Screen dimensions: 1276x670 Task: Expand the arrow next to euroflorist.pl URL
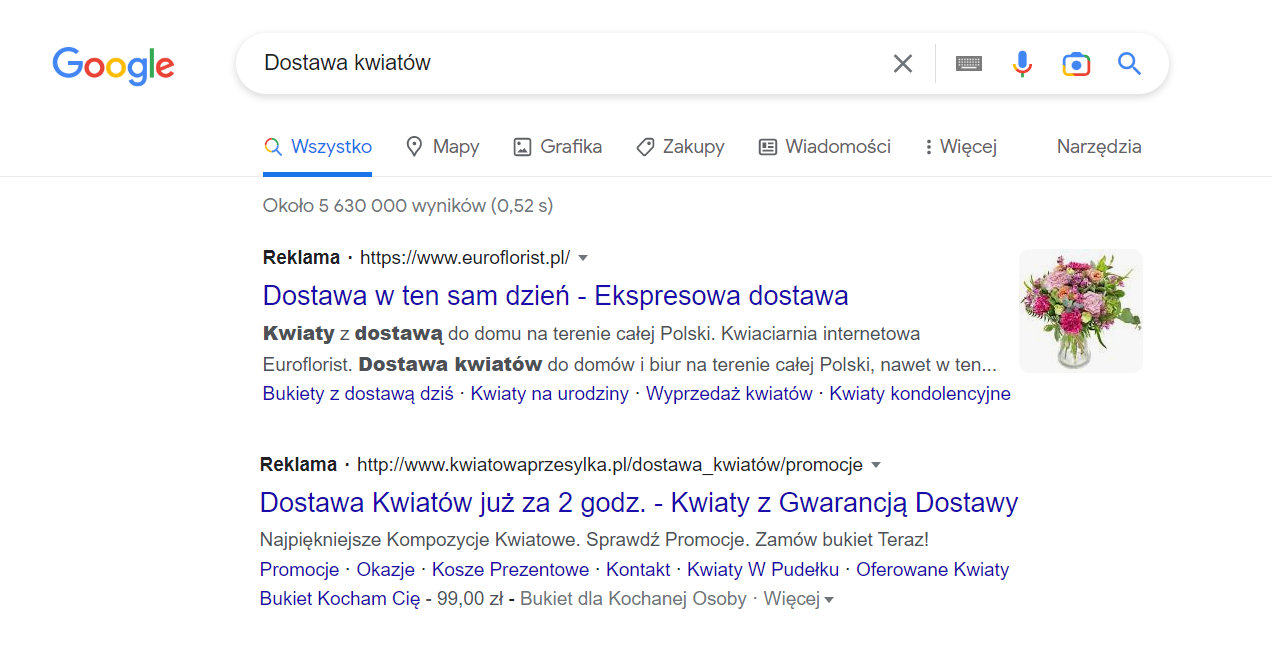[x=584, y=258]
